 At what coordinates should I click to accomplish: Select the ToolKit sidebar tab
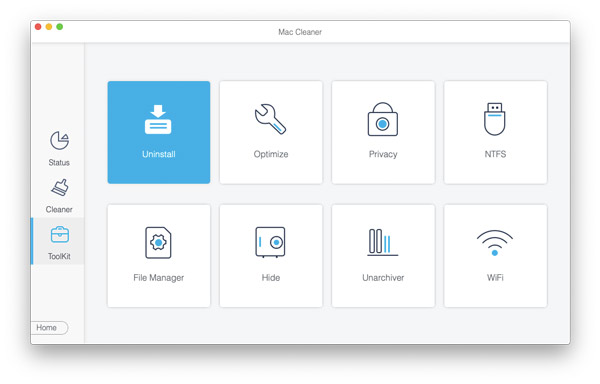pos(58,241)
